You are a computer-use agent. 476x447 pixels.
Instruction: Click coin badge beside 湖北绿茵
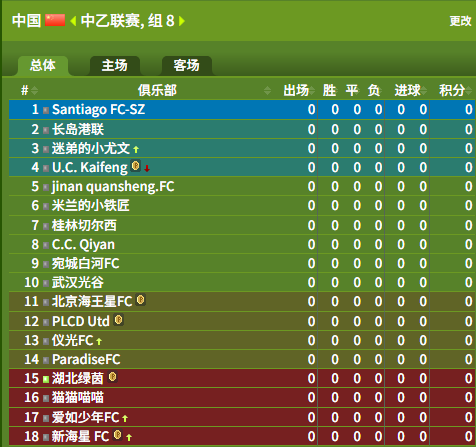click(x=113, y=377)
